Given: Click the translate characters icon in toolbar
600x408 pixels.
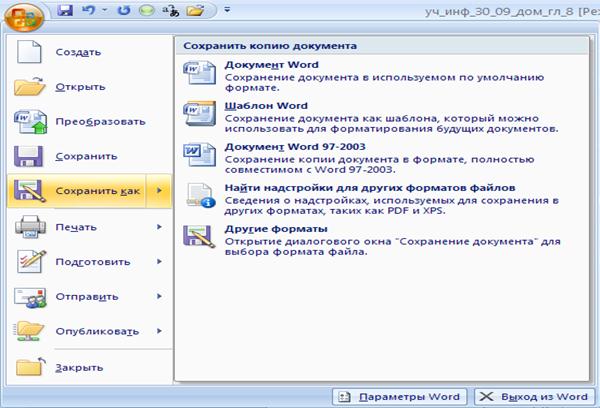Looking at the screenshot, I should tap(171, 10).
